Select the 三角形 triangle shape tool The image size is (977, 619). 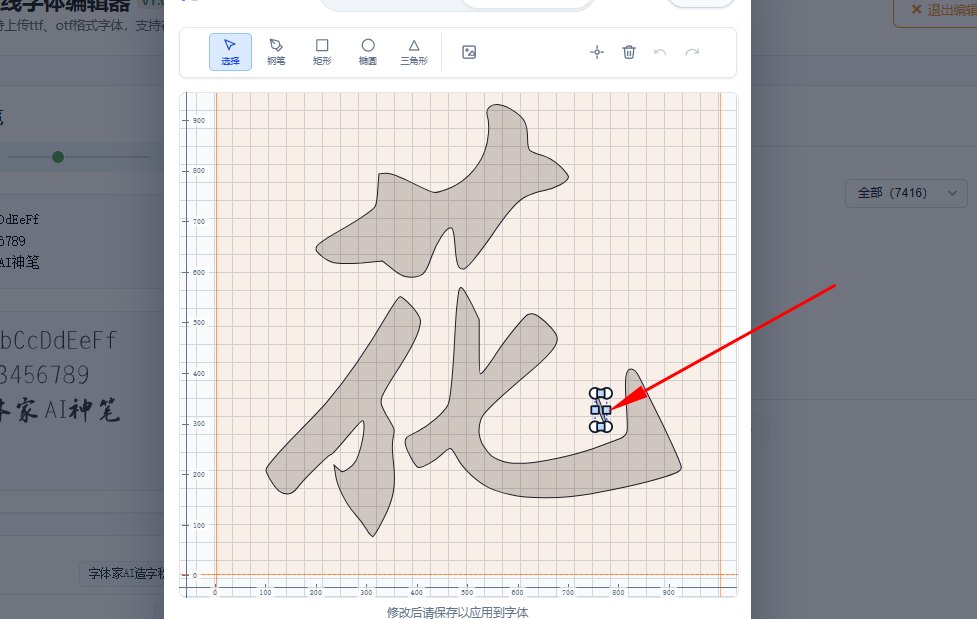click(413, 52)
